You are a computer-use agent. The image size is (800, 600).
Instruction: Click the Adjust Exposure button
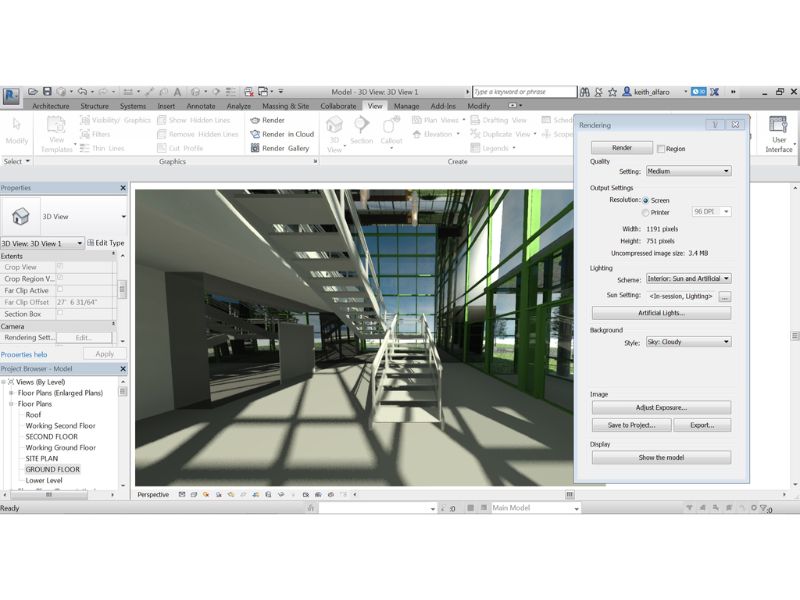pyautogui.click(x=661, y=408)
